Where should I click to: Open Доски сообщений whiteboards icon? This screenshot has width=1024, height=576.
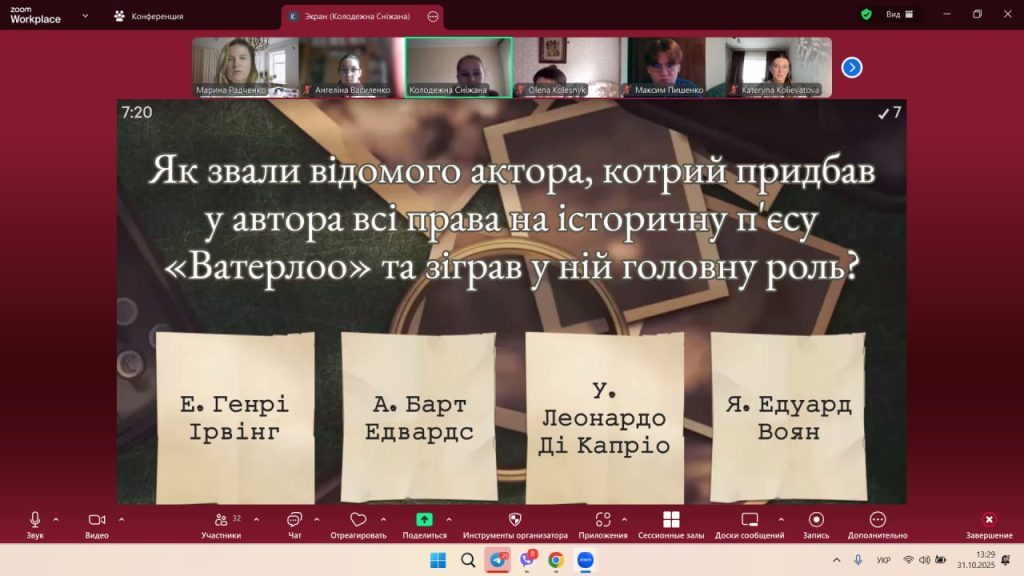click(749, 520)
